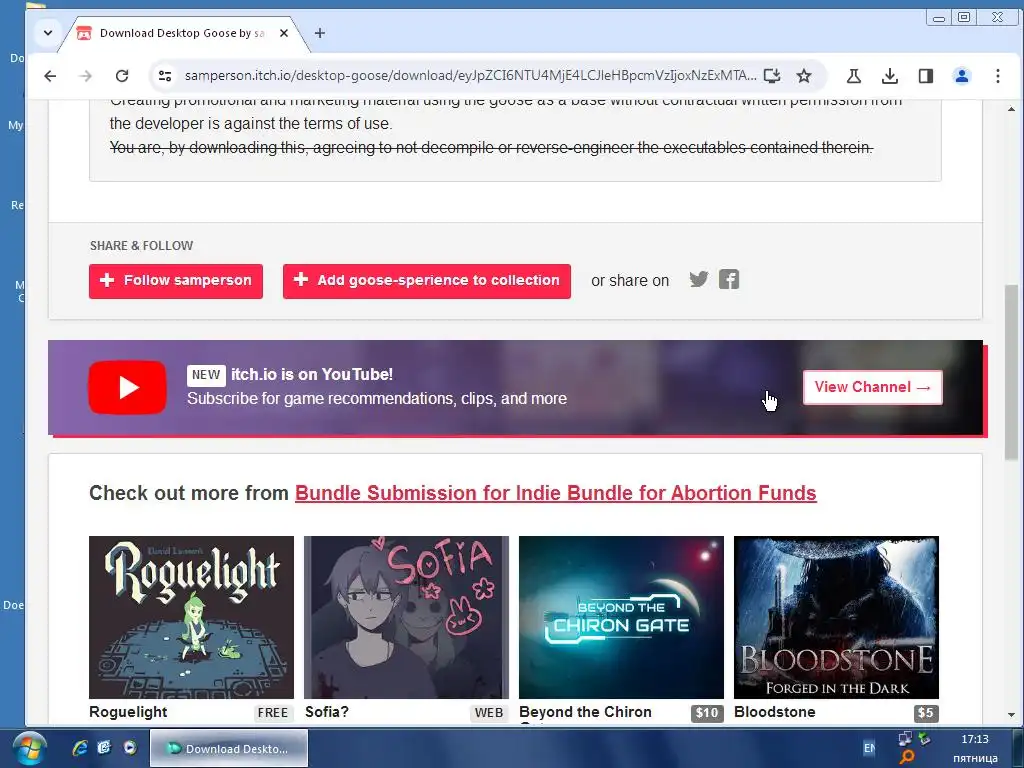The height and width of the screenshot is (768, 1024).
Task: Open the tab search dropdown chevron
Action: [48, 32]
